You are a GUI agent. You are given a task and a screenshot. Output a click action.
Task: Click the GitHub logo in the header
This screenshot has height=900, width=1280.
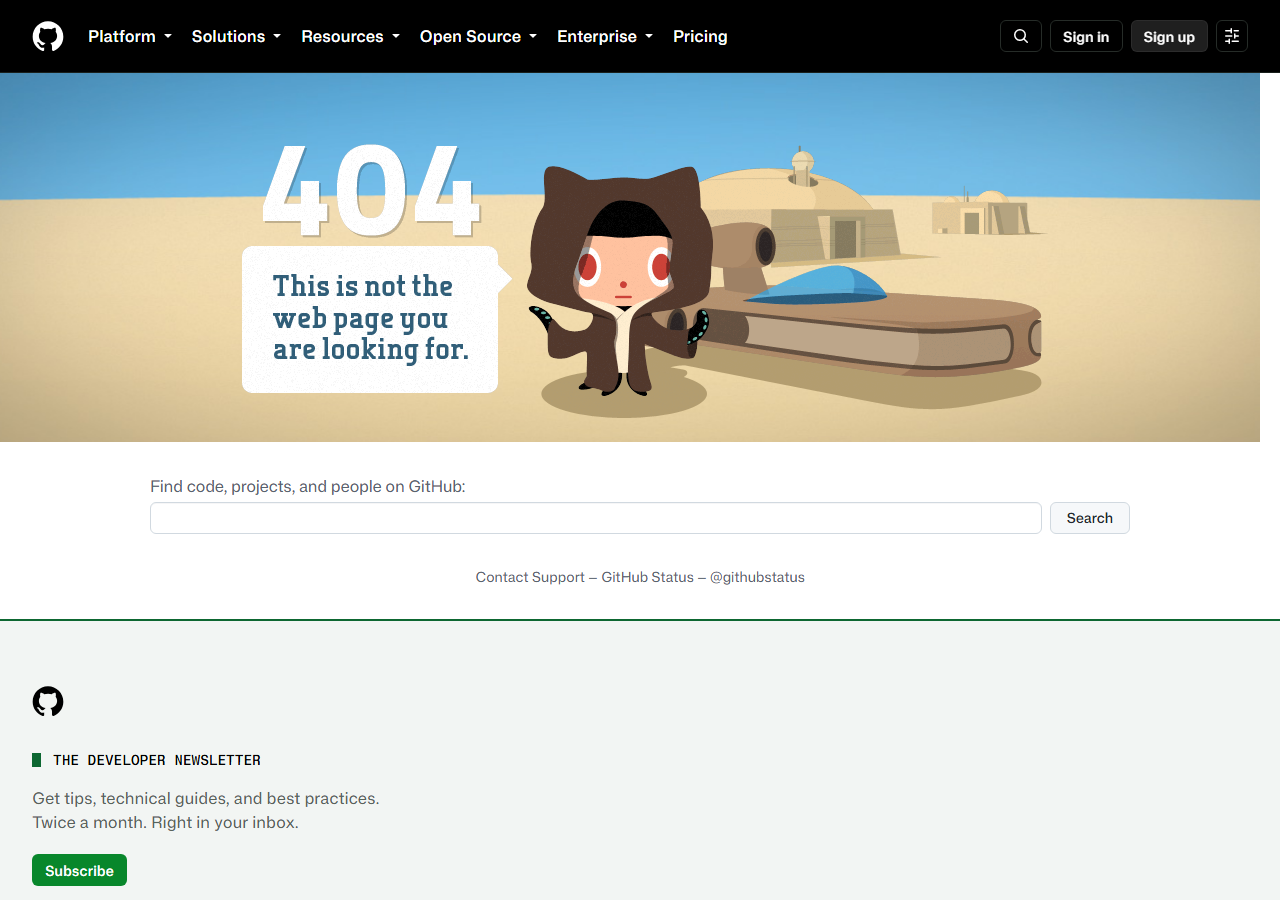pos(48,36)
